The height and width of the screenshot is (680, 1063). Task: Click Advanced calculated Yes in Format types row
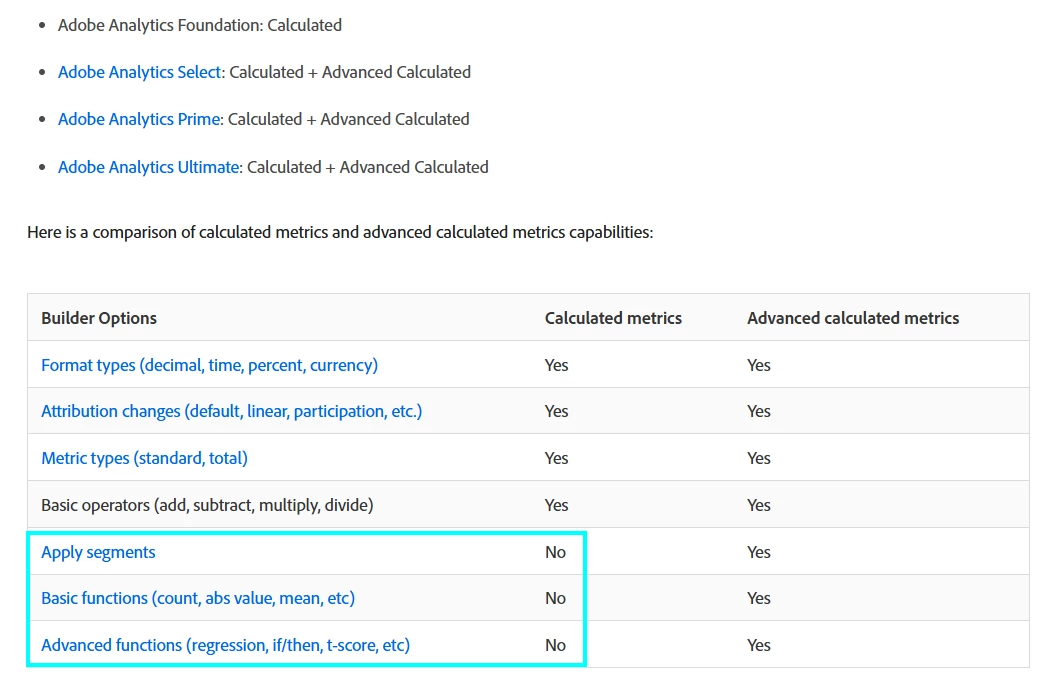(759, 365)
